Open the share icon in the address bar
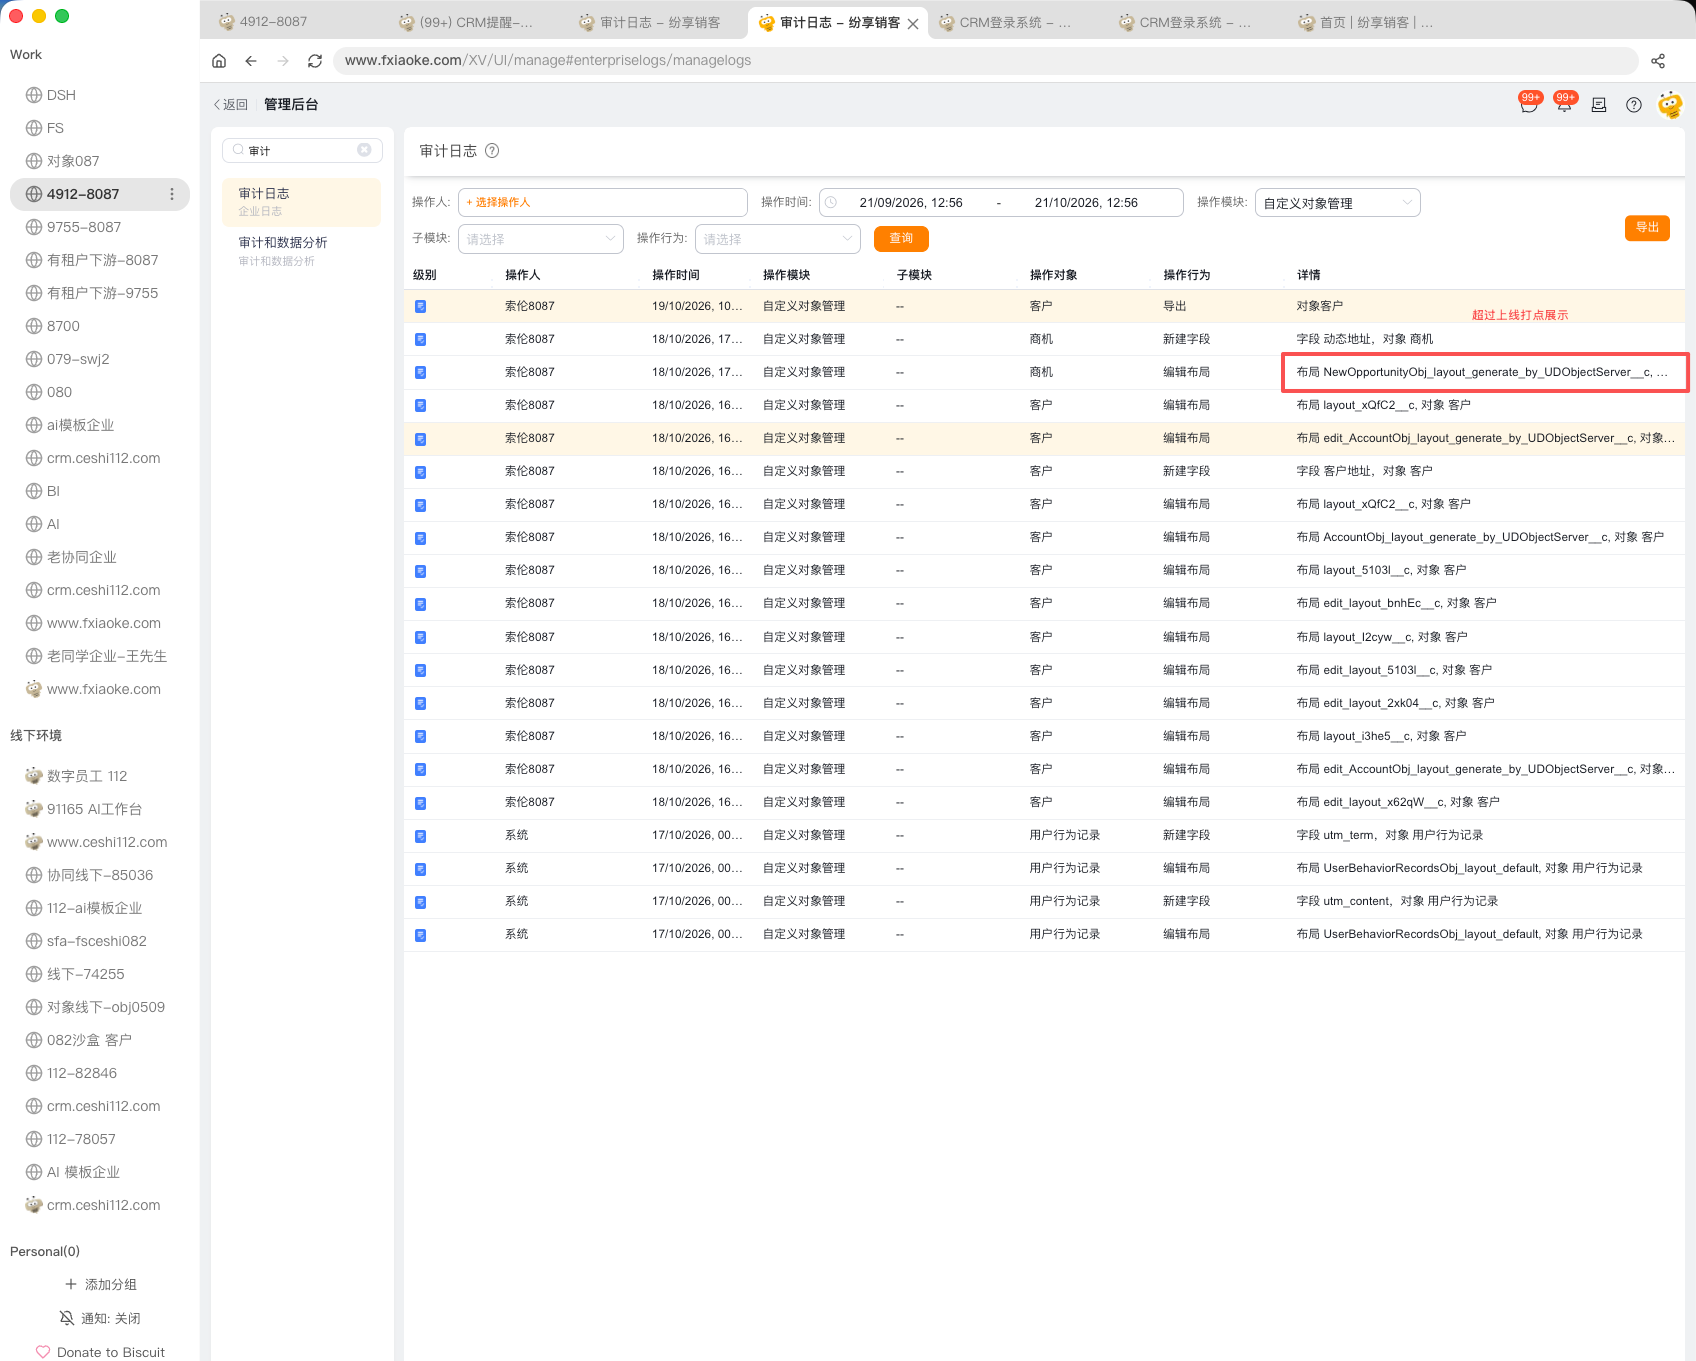This screenshot has width=1696, height=1361. pos(1658,61)
